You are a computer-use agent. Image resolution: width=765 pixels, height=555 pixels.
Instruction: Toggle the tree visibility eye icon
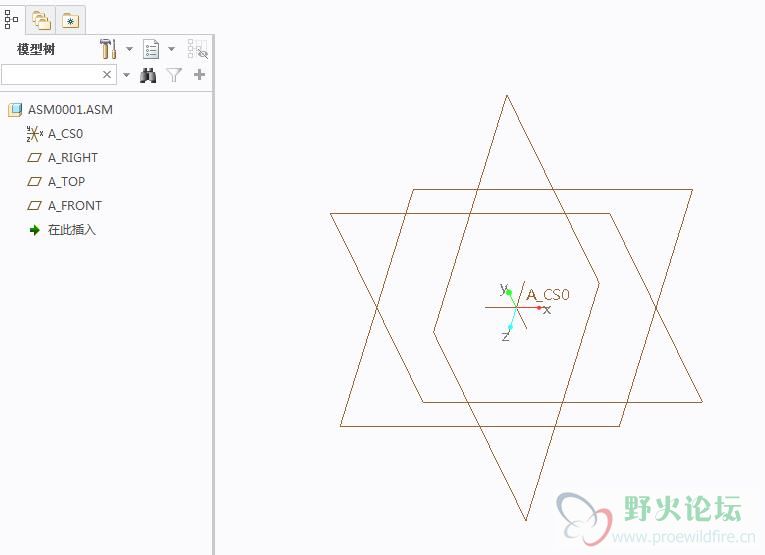point(198,49)
